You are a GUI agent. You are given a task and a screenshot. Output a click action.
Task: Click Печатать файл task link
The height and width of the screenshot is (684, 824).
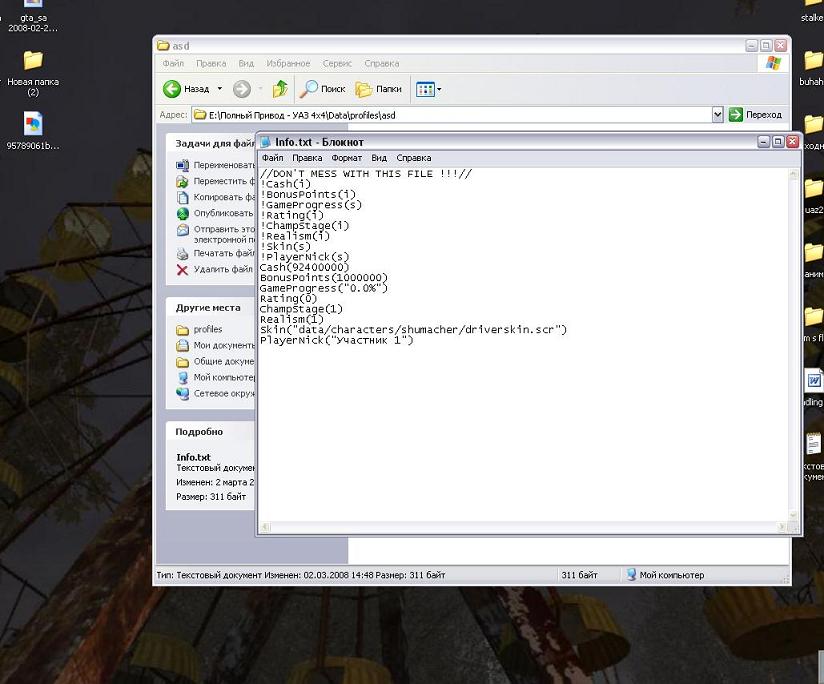(224, 253)
